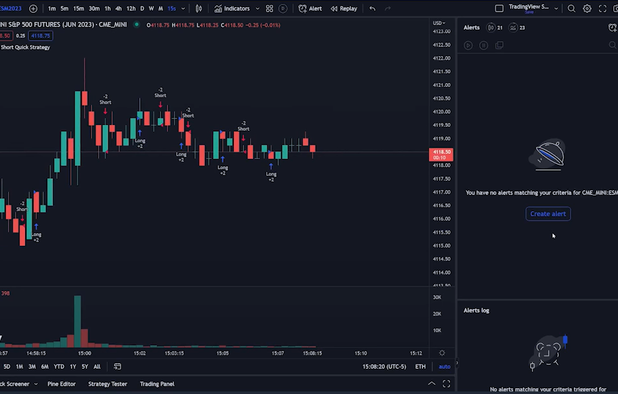Expand the Screener type dropdown arrow

pos(36,384)
